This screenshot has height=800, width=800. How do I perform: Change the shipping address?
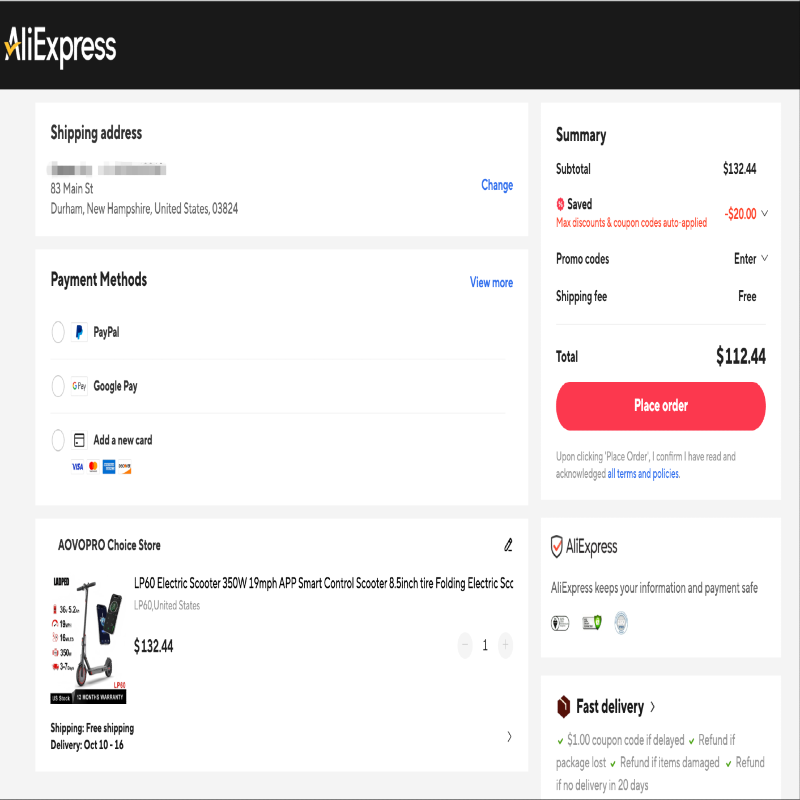[x=497, y=185]
